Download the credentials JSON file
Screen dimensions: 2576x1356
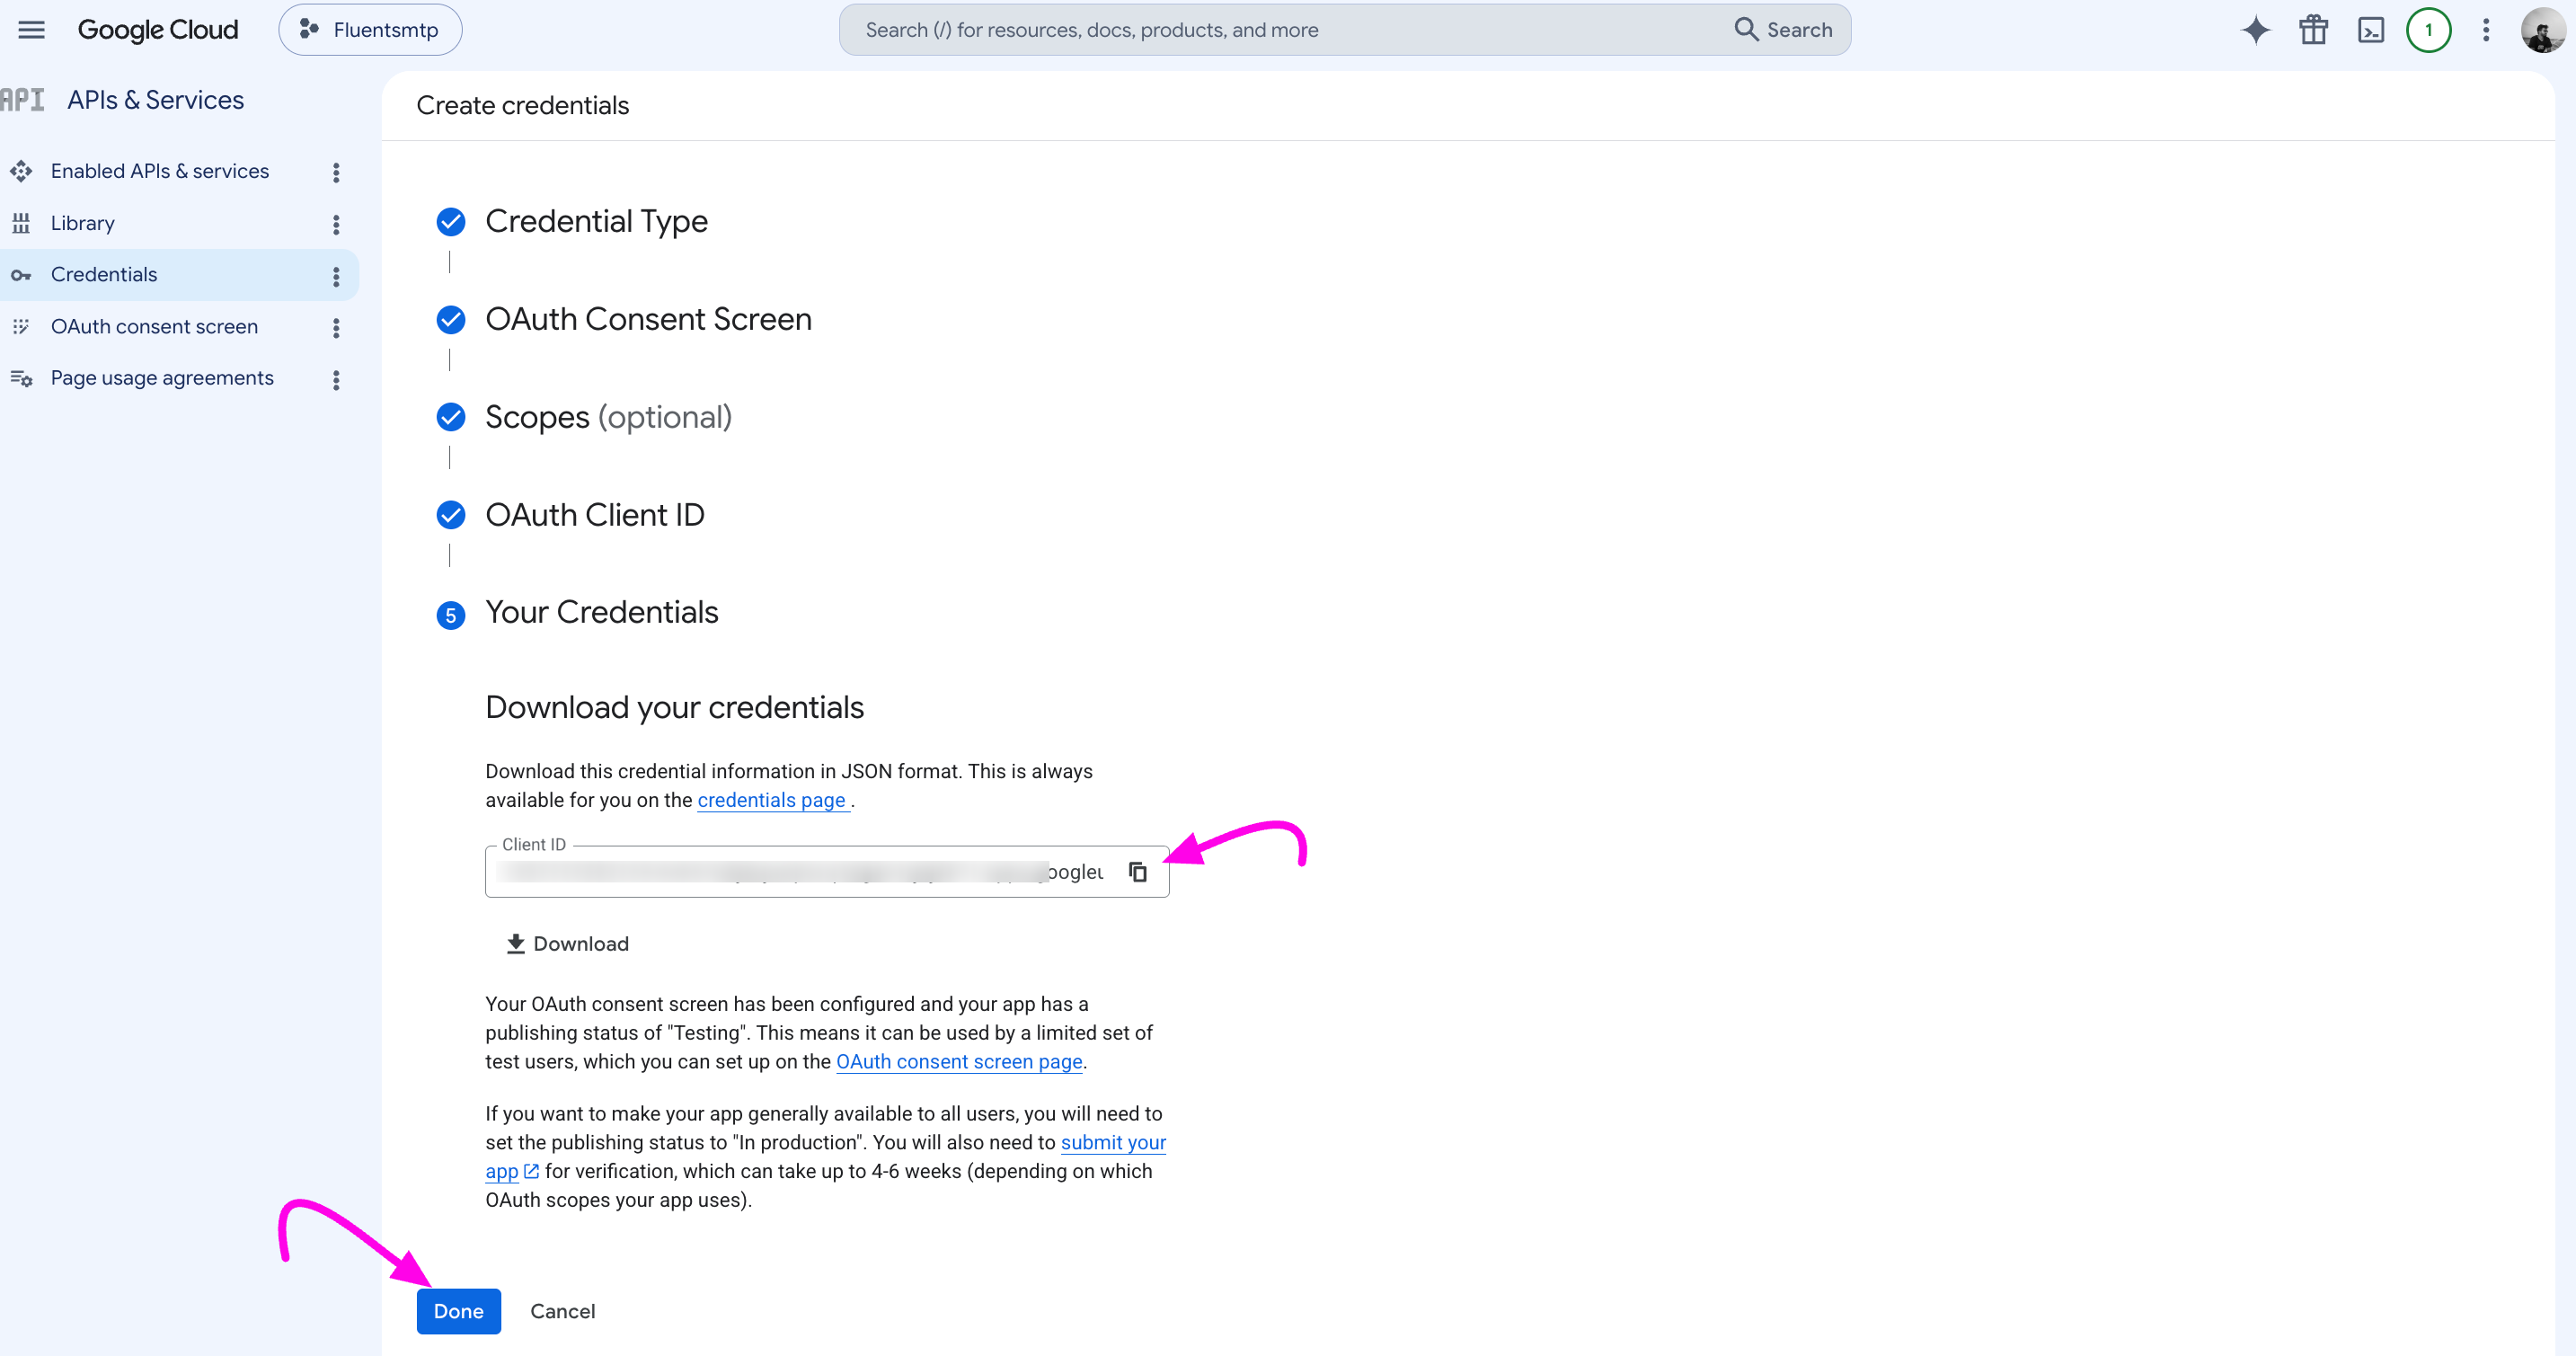coord(567,944)
